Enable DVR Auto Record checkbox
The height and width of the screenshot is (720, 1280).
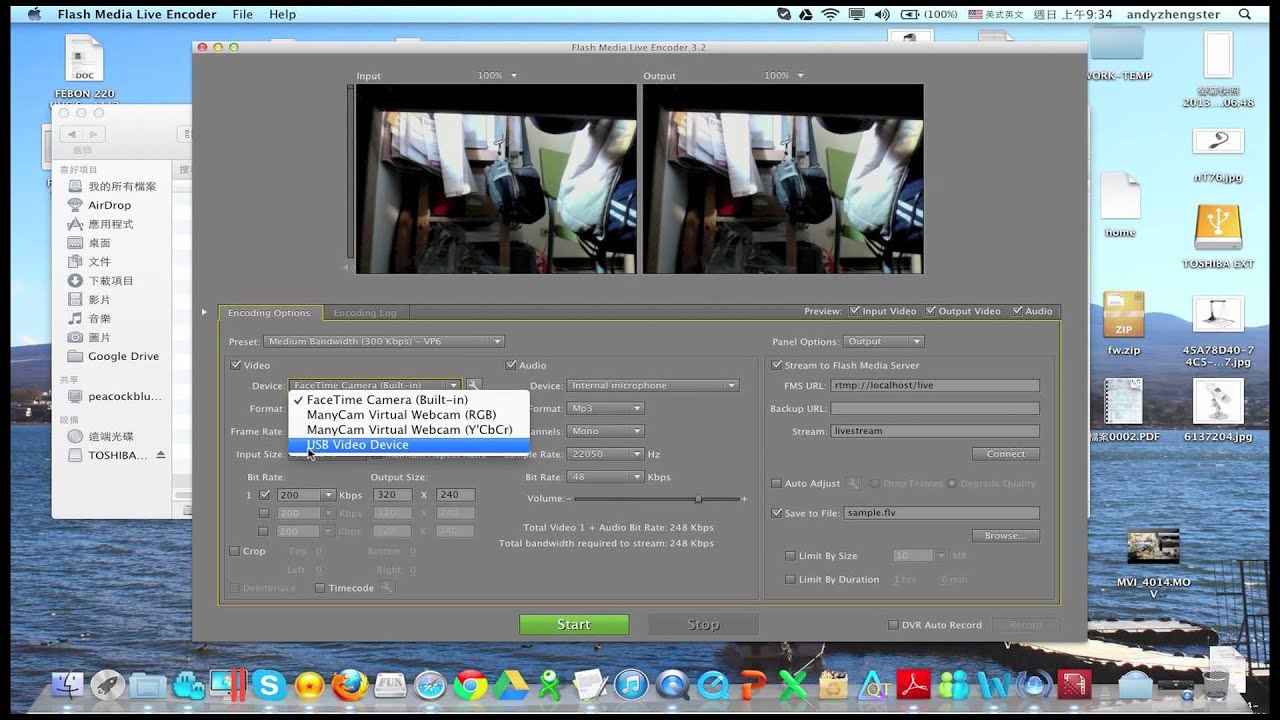point(893,625)
